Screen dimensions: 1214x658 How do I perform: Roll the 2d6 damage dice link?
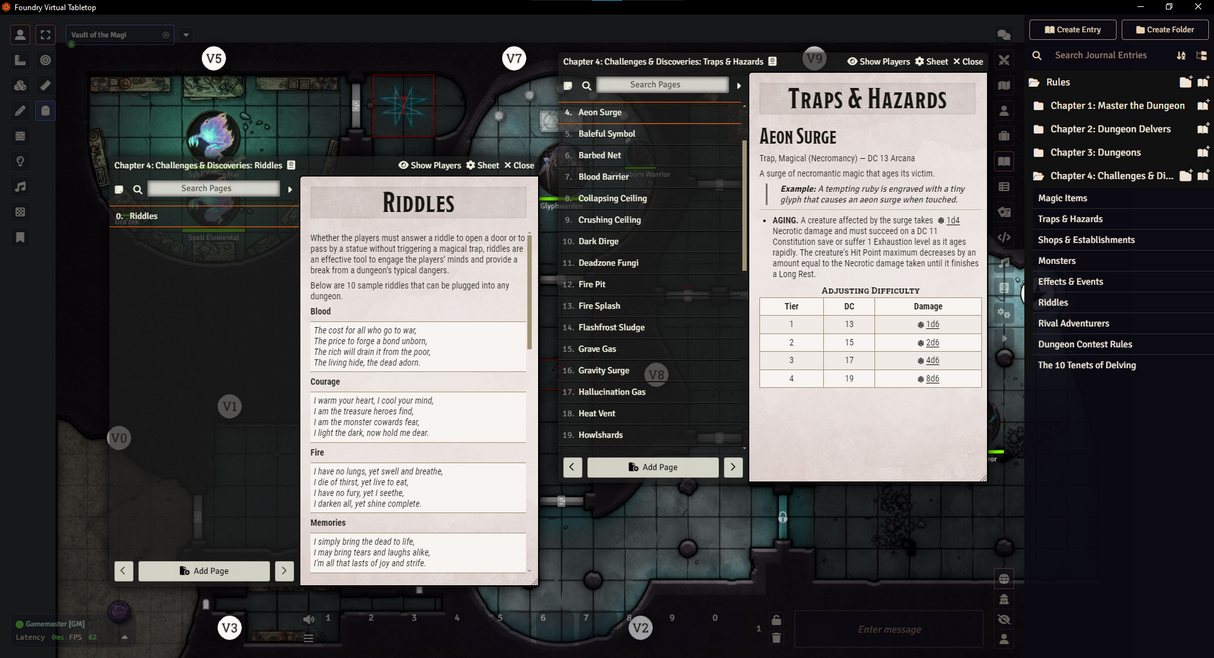click(932, 342)
